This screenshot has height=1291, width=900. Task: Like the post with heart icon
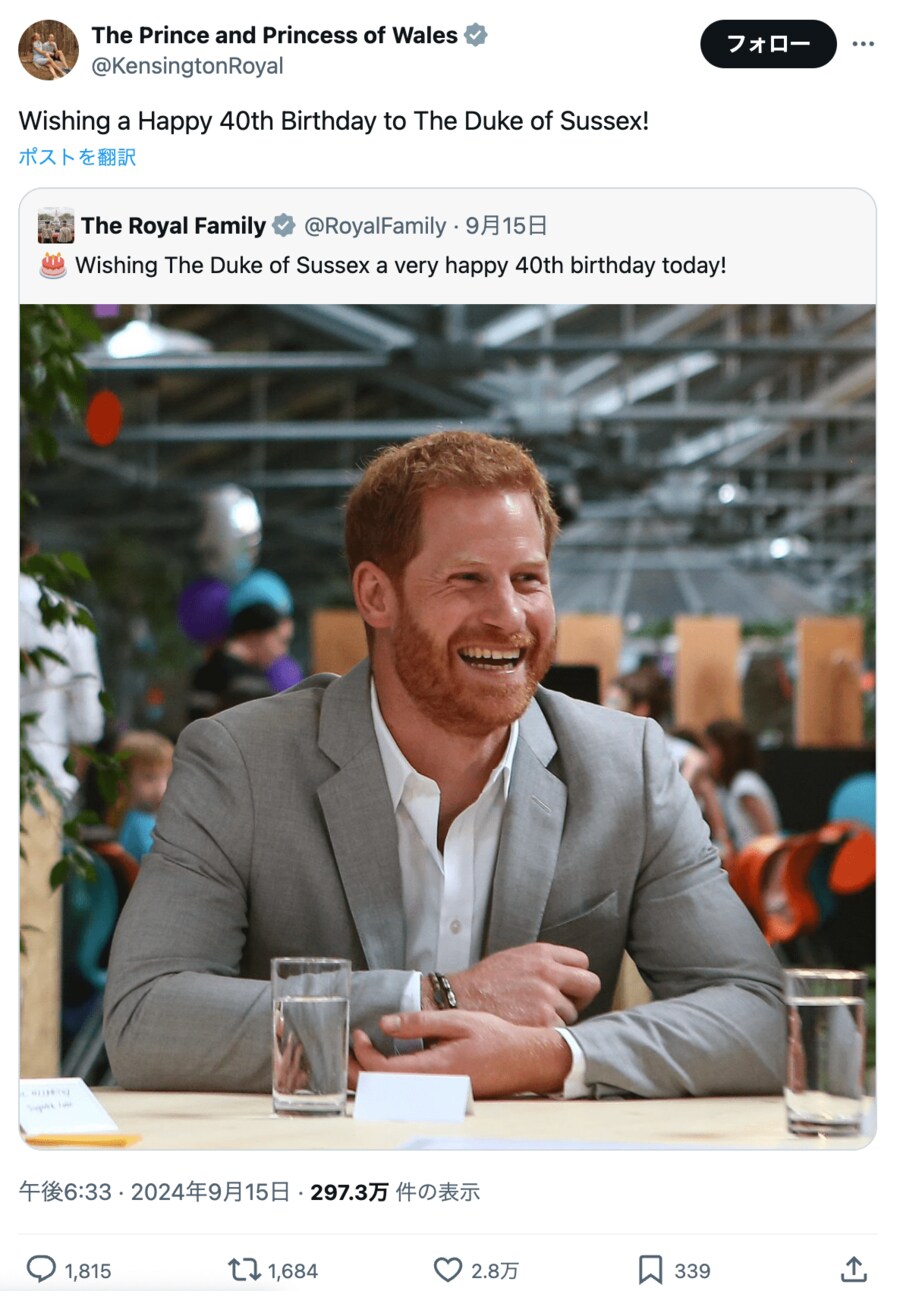448,1269
